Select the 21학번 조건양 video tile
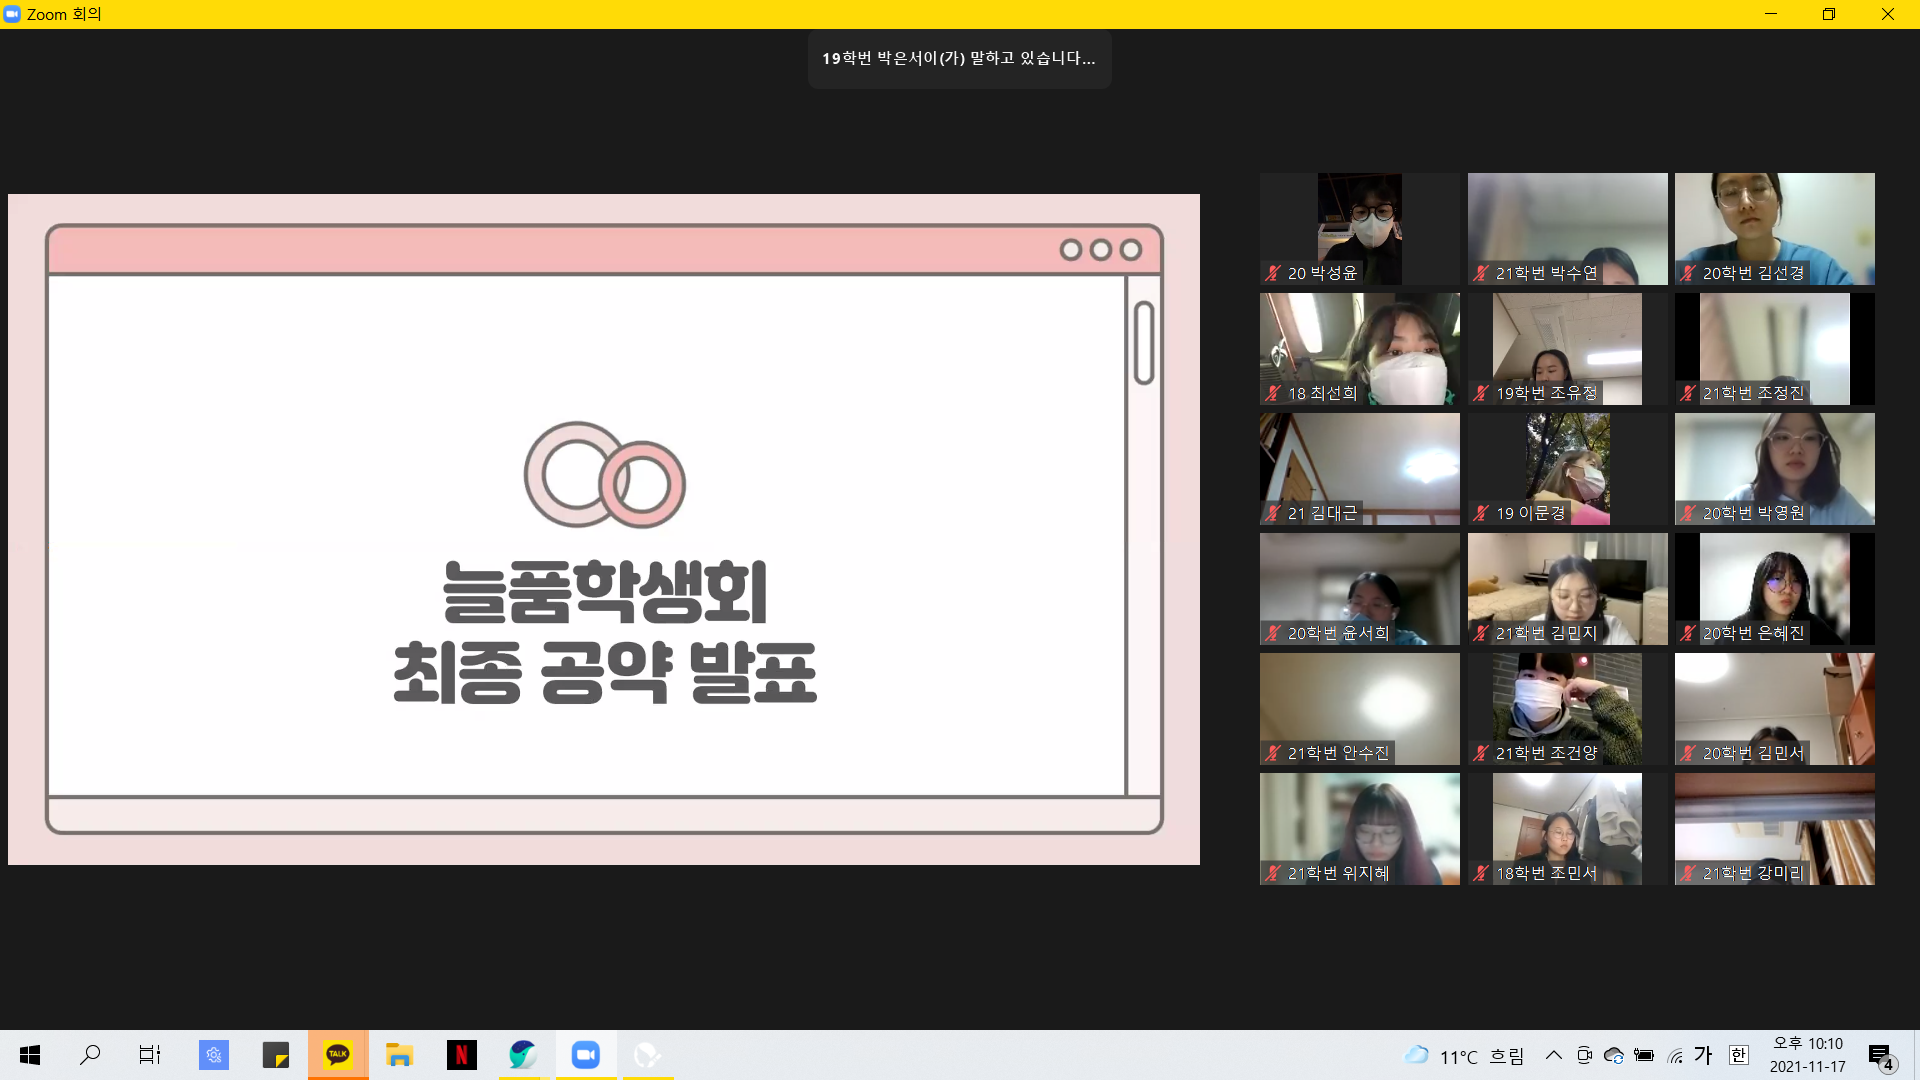This screenshot has width=1920, height=1080. click(1567, 708)
